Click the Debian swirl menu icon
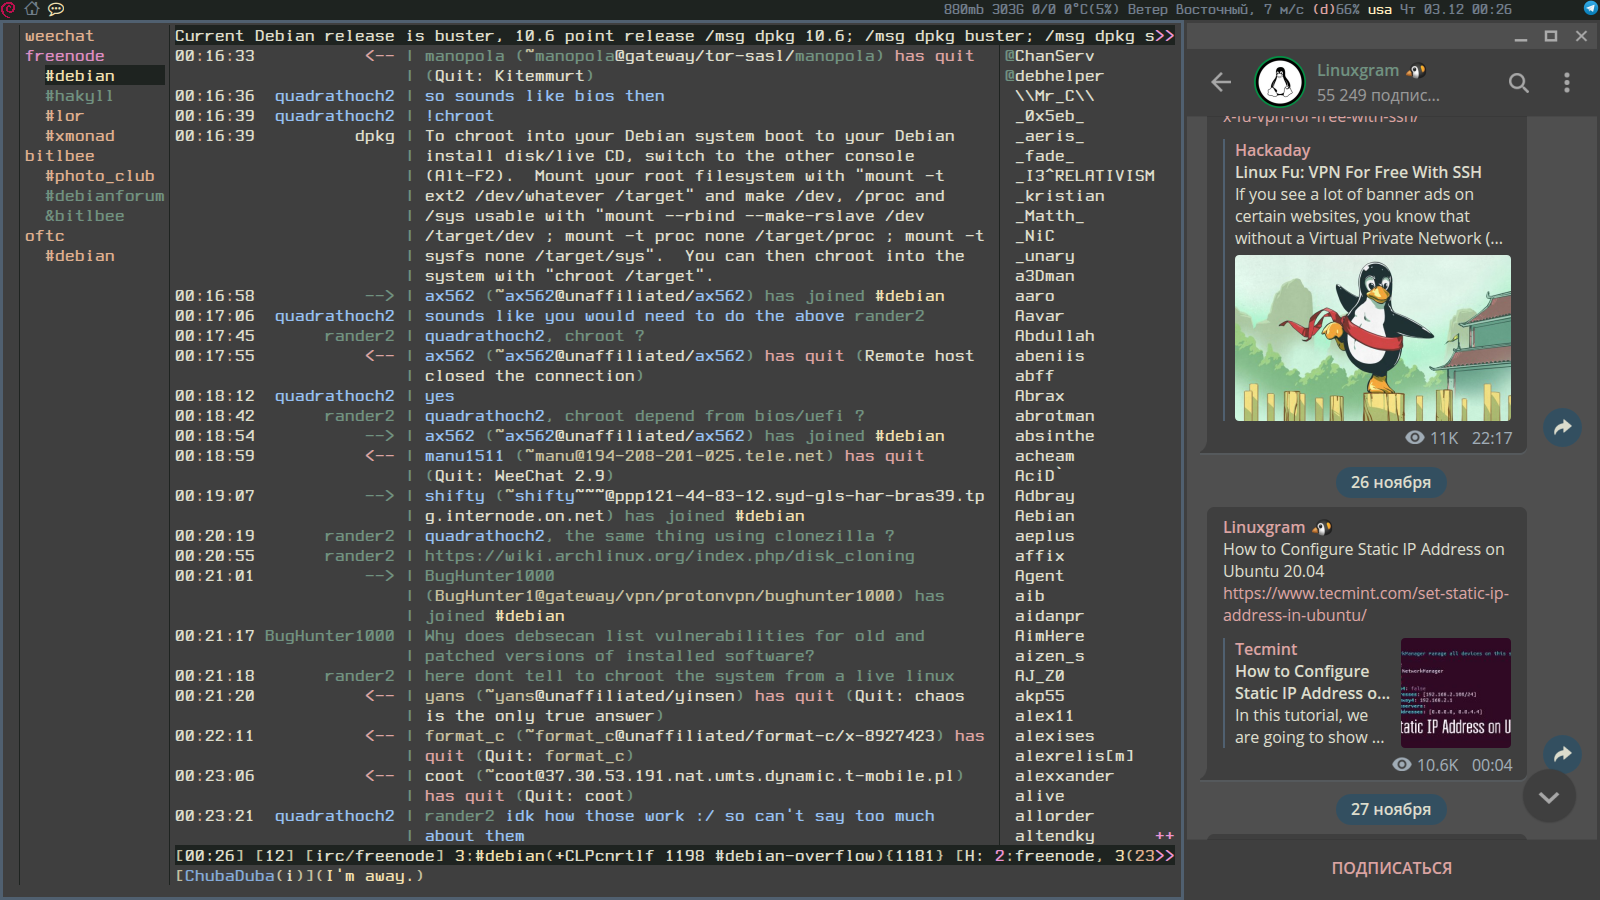Screen dimensions: 1600x900 pos(9,9)
